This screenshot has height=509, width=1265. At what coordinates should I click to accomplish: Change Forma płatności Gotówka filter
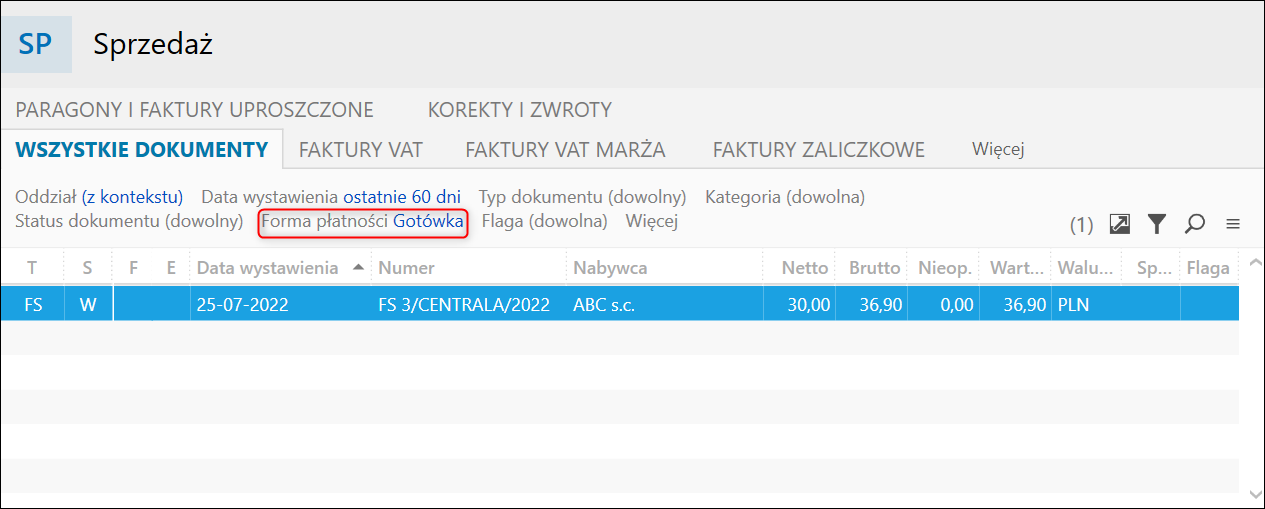(363, 222)
